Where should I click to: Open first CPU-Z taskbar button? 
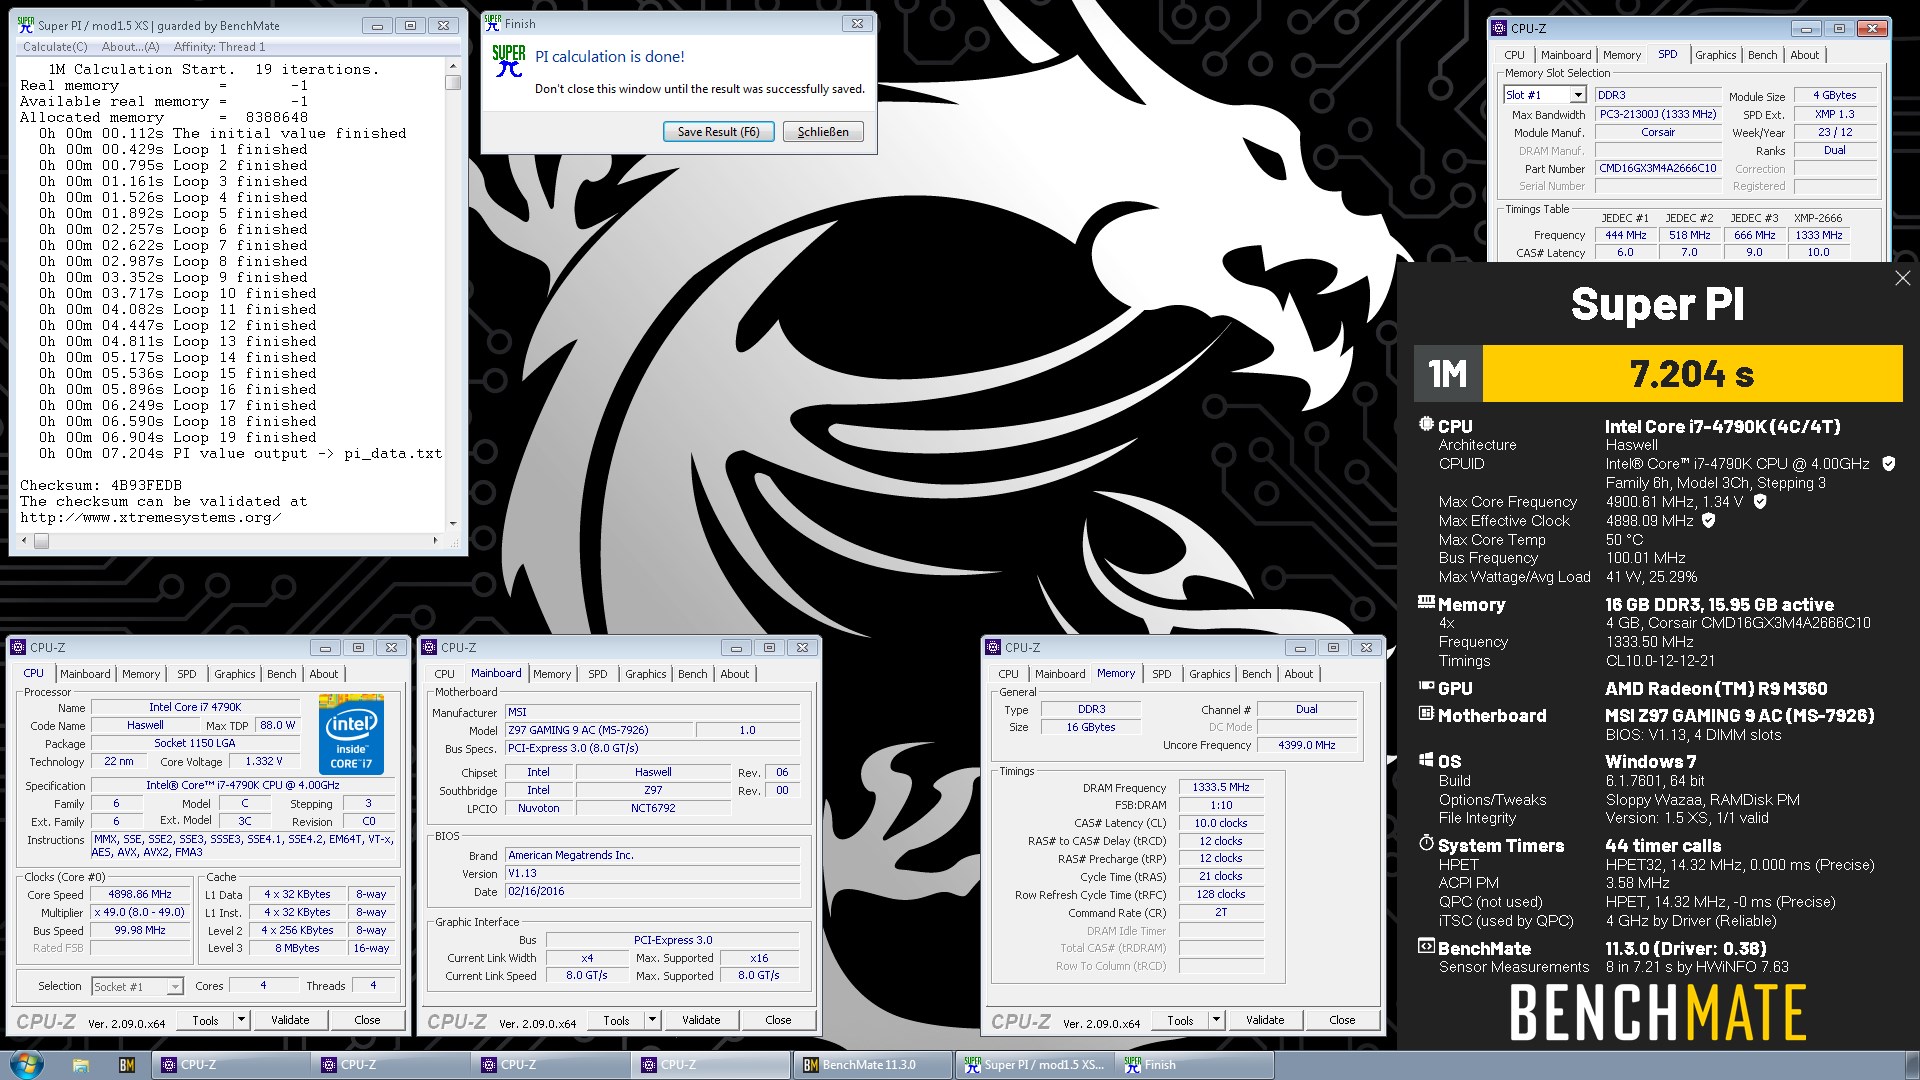[231, 1065]
